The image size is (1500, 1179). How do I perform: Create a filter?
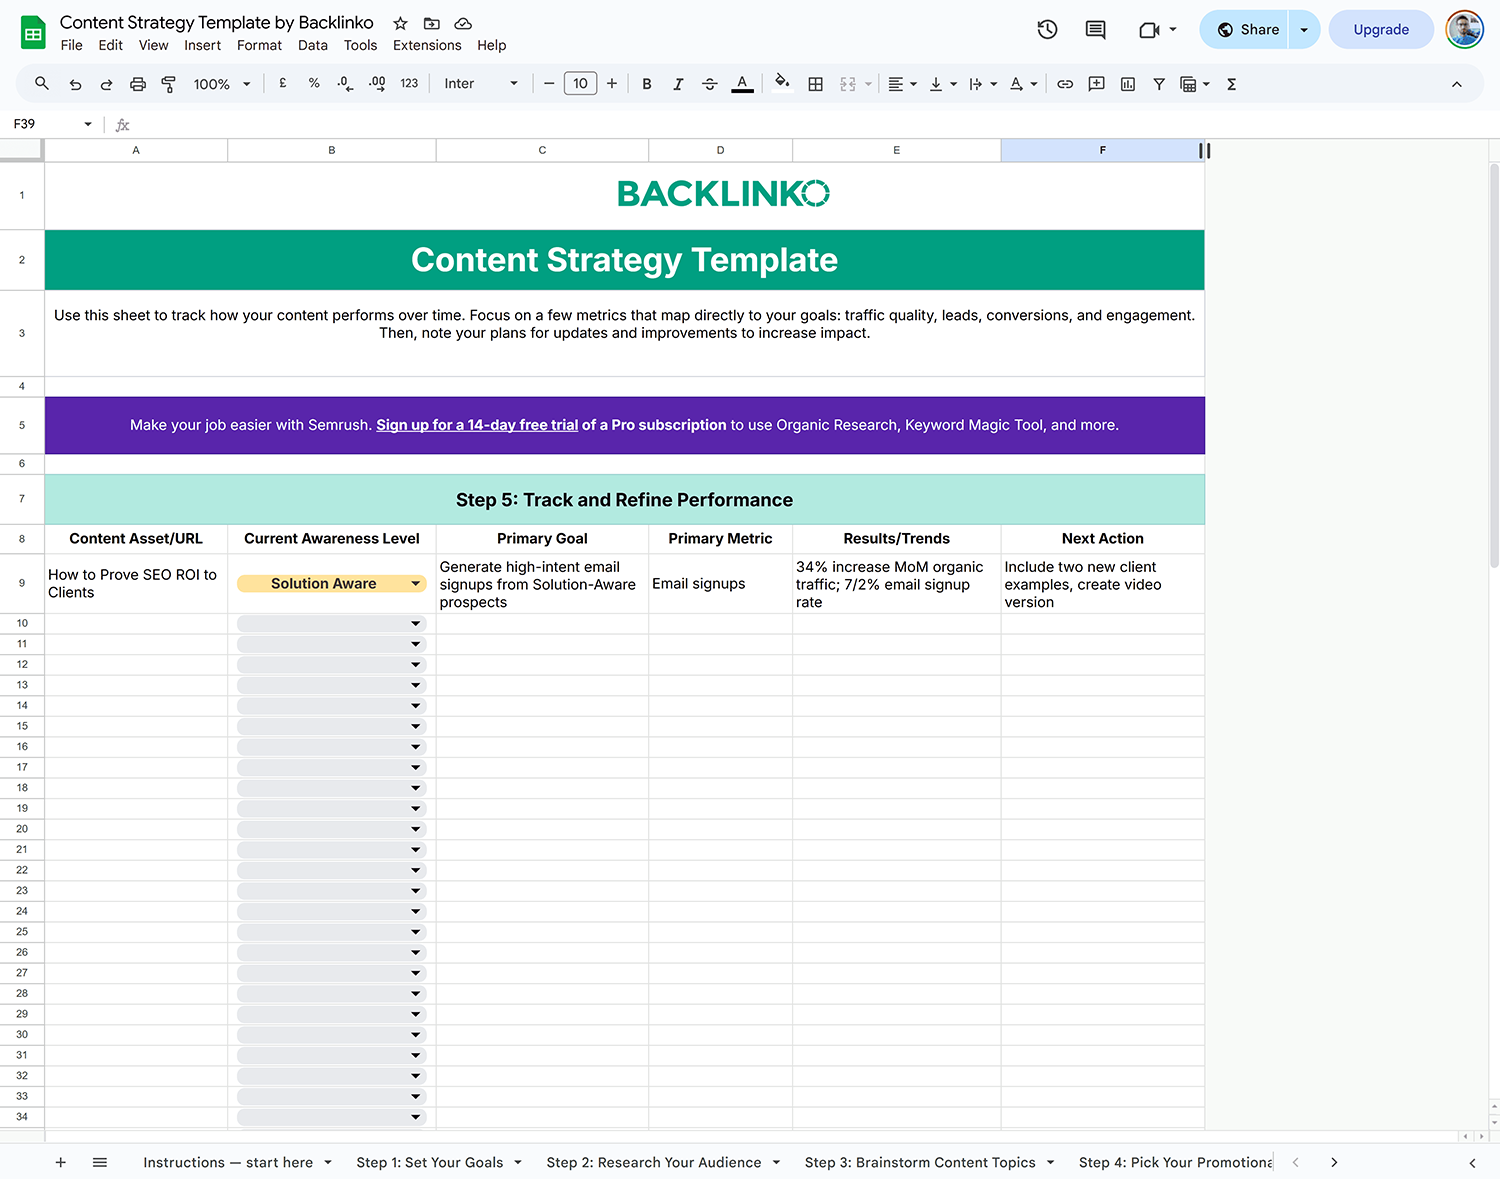pyautogui.click(x=1159, y=85)
